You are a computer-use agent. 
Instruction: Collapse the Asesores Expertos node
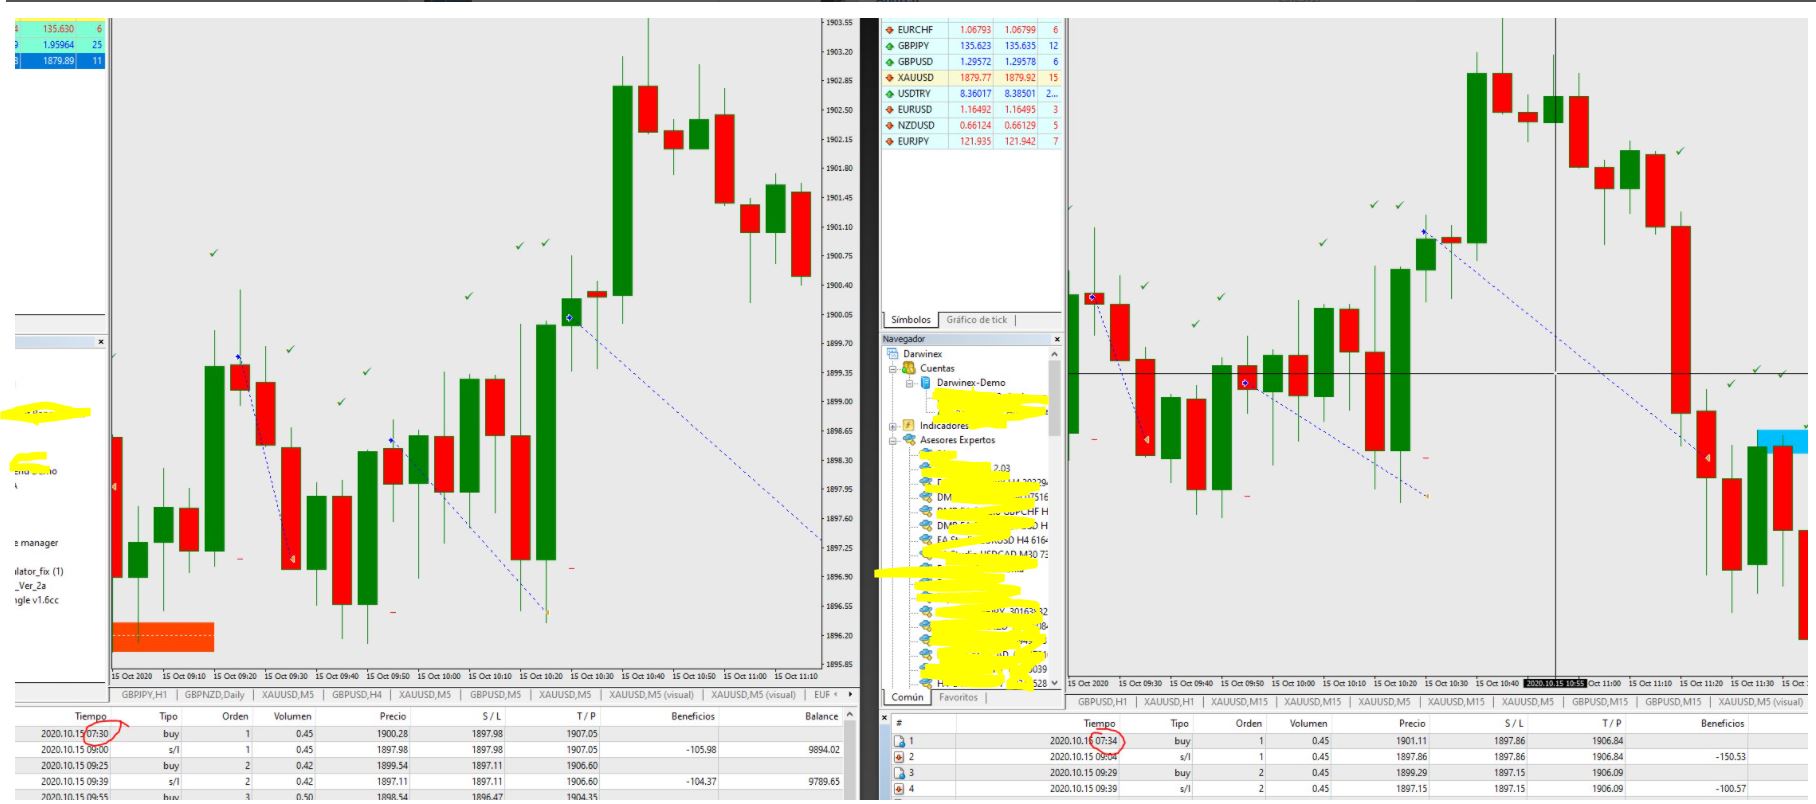click(x=893, y=440)
